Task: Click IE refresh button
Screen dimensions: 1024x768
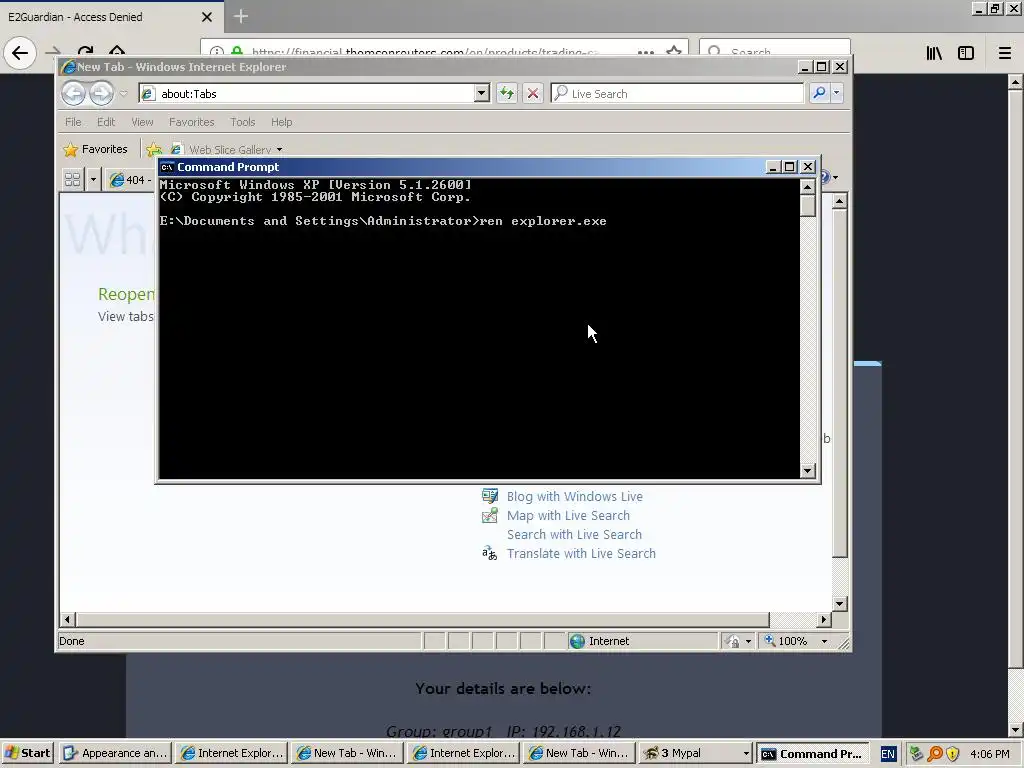Action: click(x=507, y=93)
